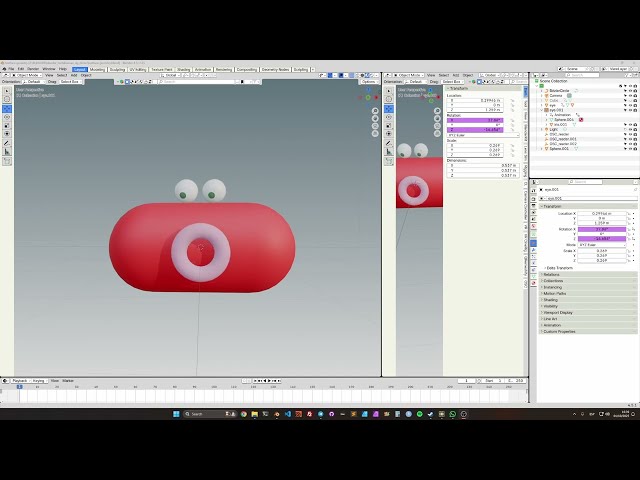The image size is (640, 480).
Task: Click the playhead marker at frame 1
Action: (x=19, y=387)
